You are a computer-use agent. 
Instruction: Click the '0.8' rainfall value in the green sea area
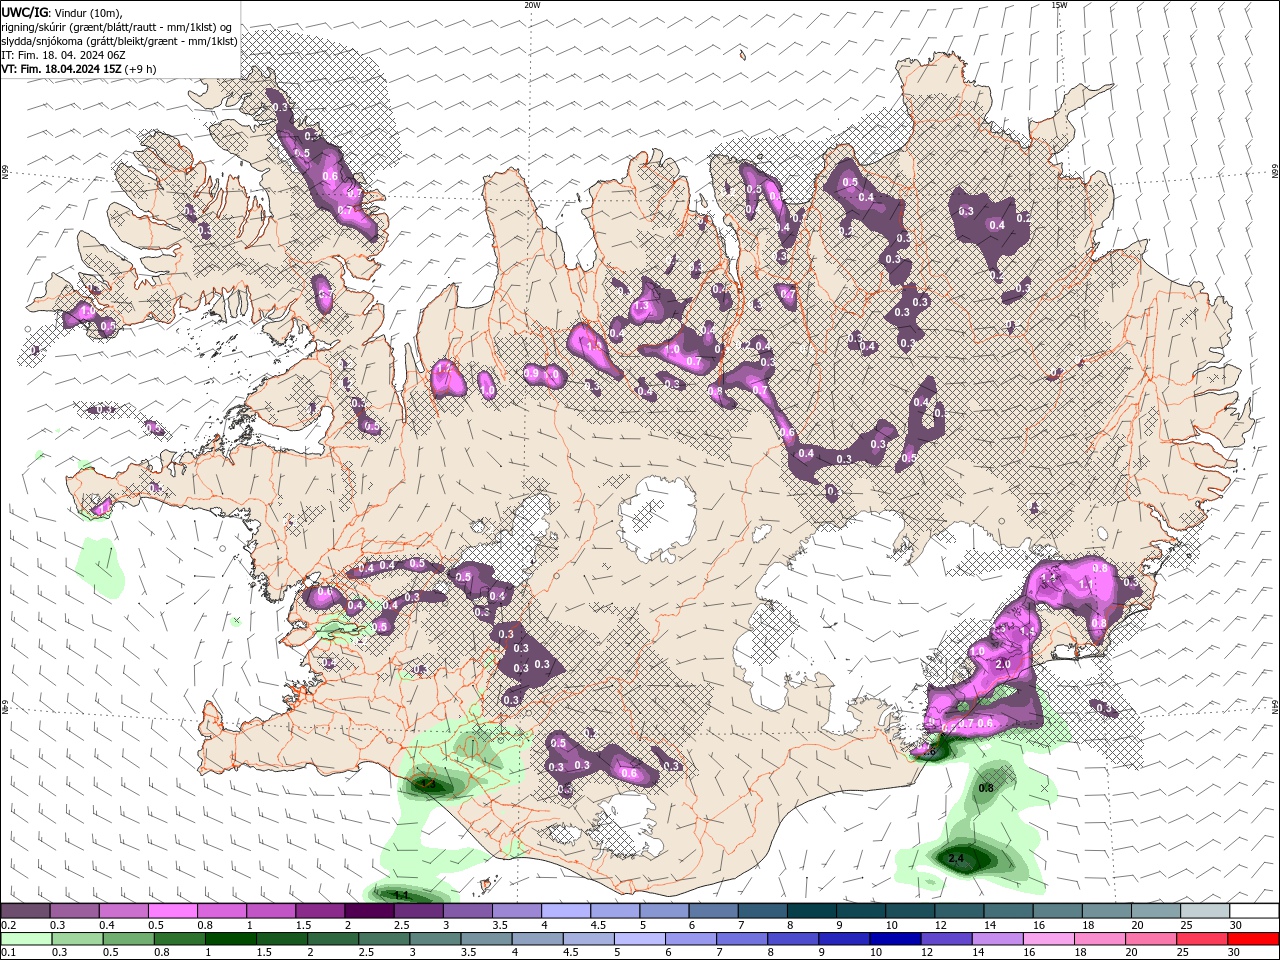986,788
